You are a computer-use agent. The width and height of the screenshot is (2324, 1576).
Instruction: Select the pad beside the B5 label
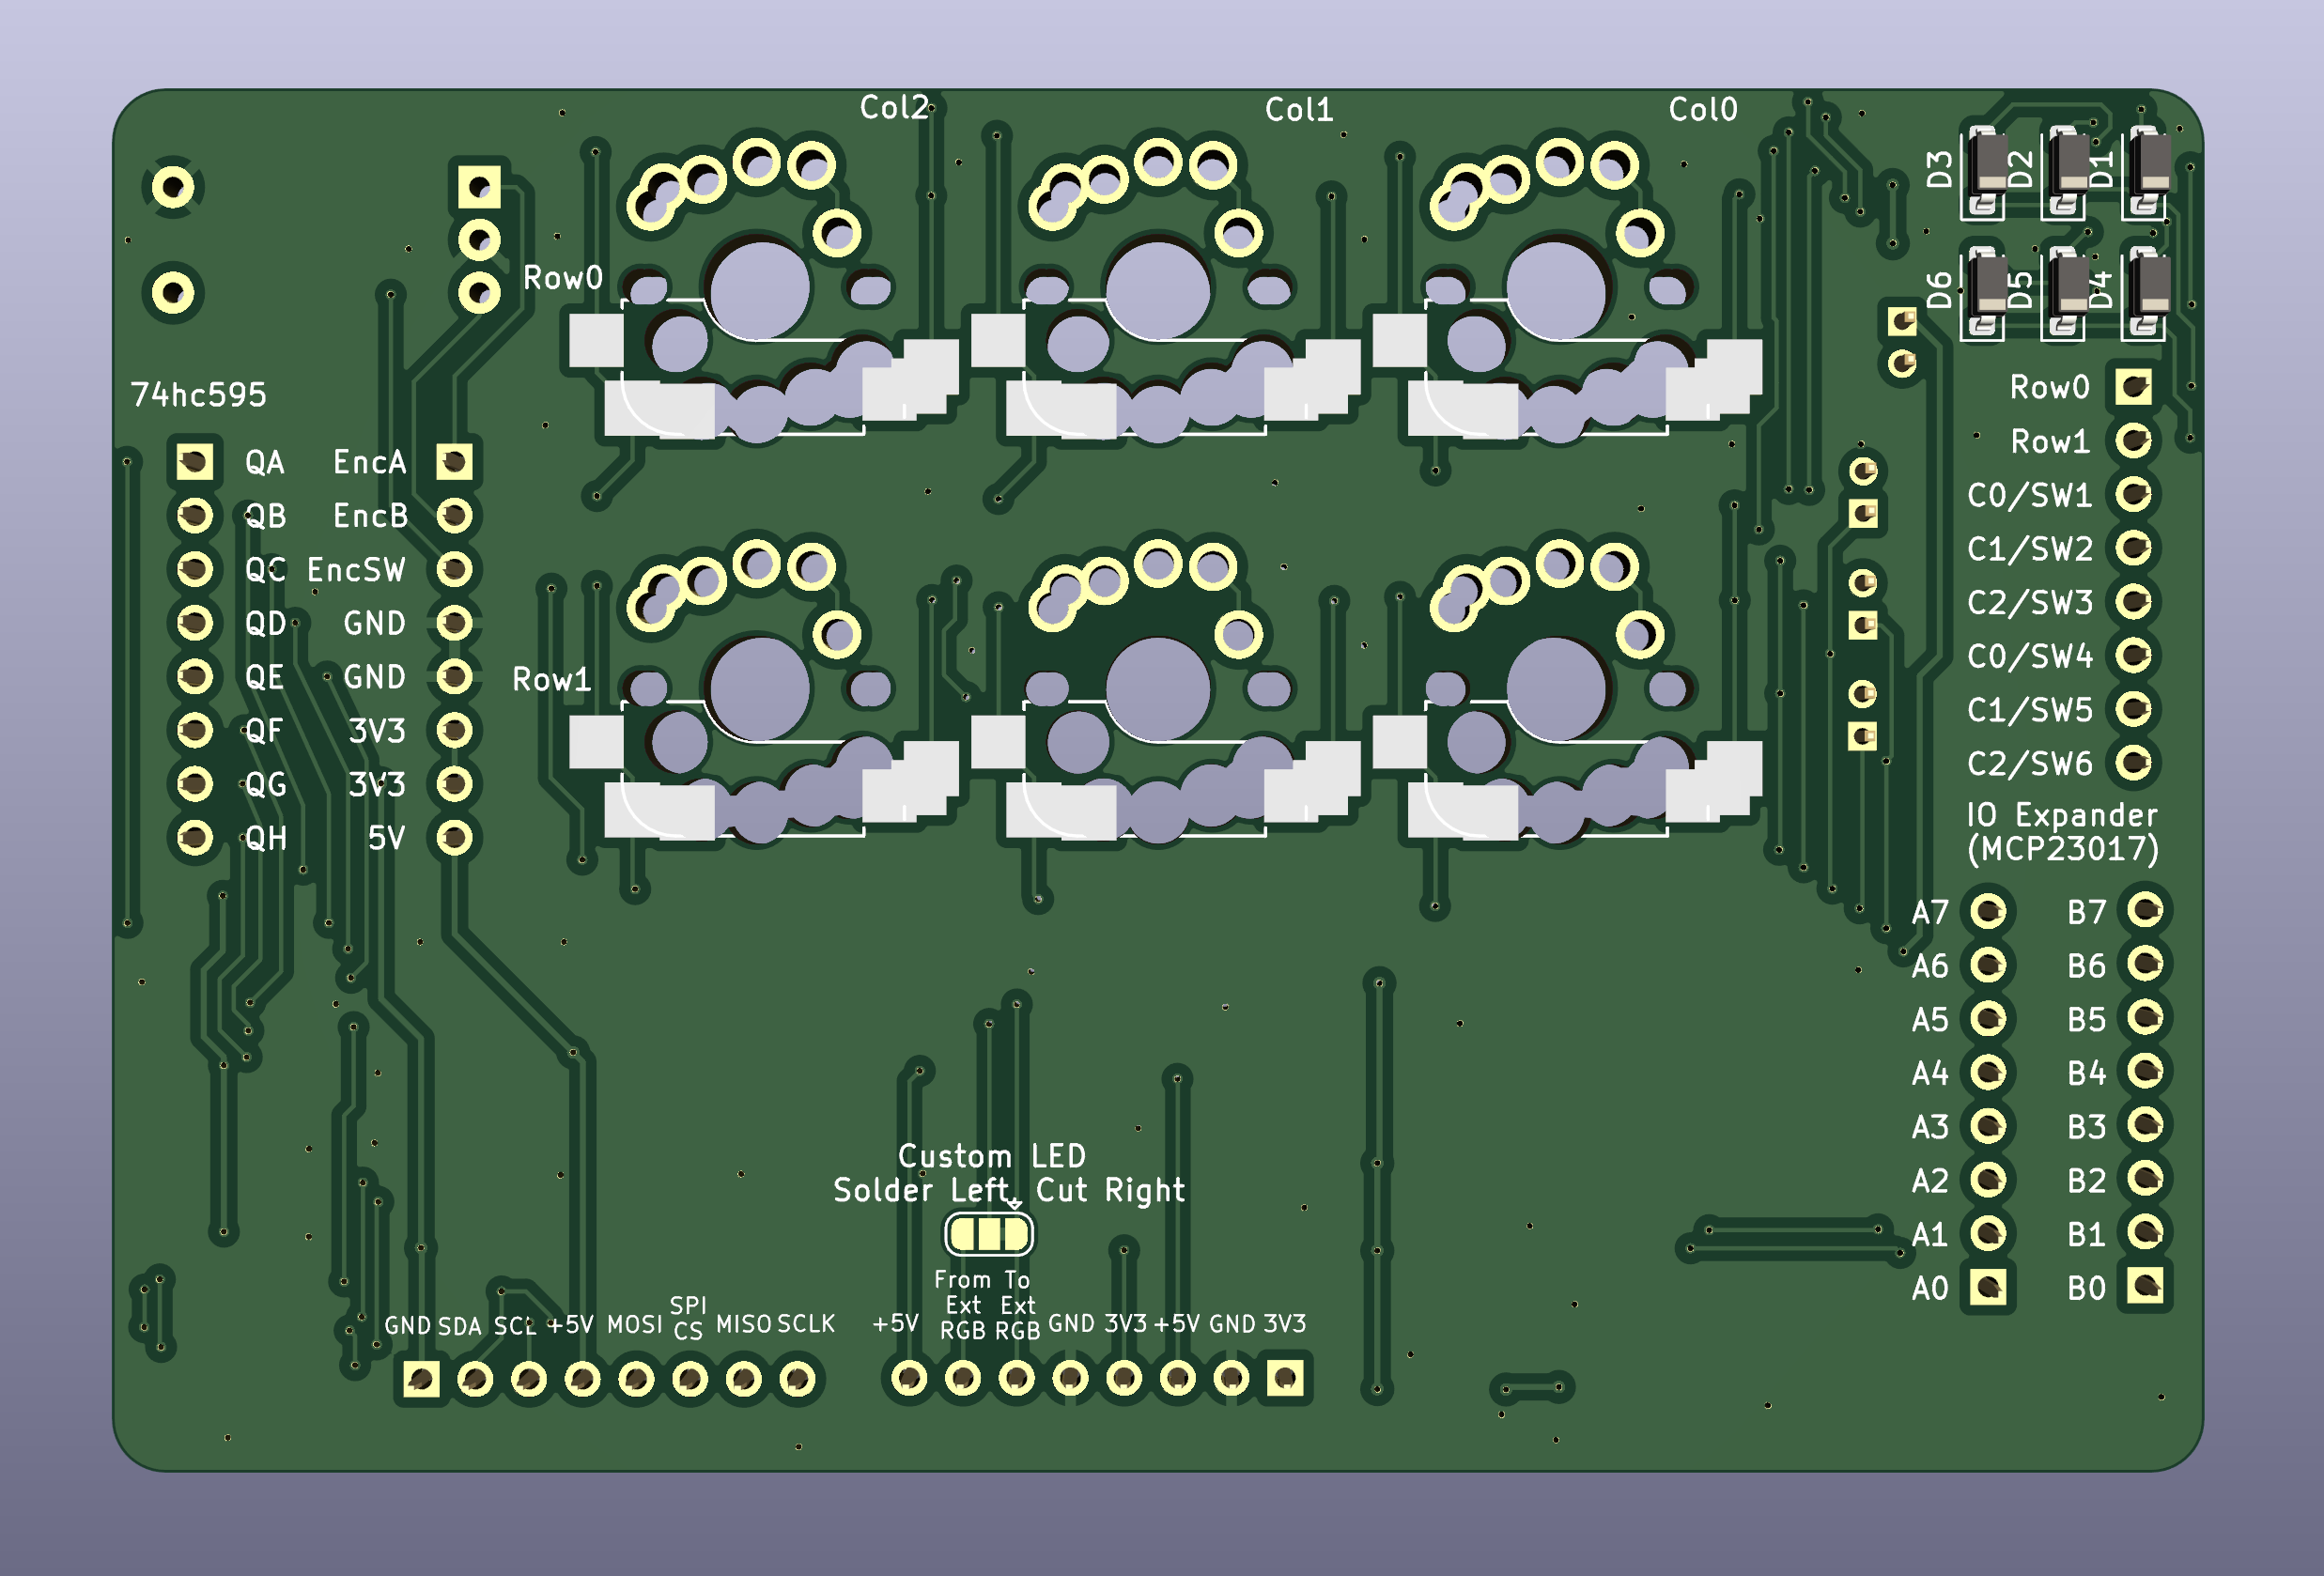(x=2146, y=1017)
